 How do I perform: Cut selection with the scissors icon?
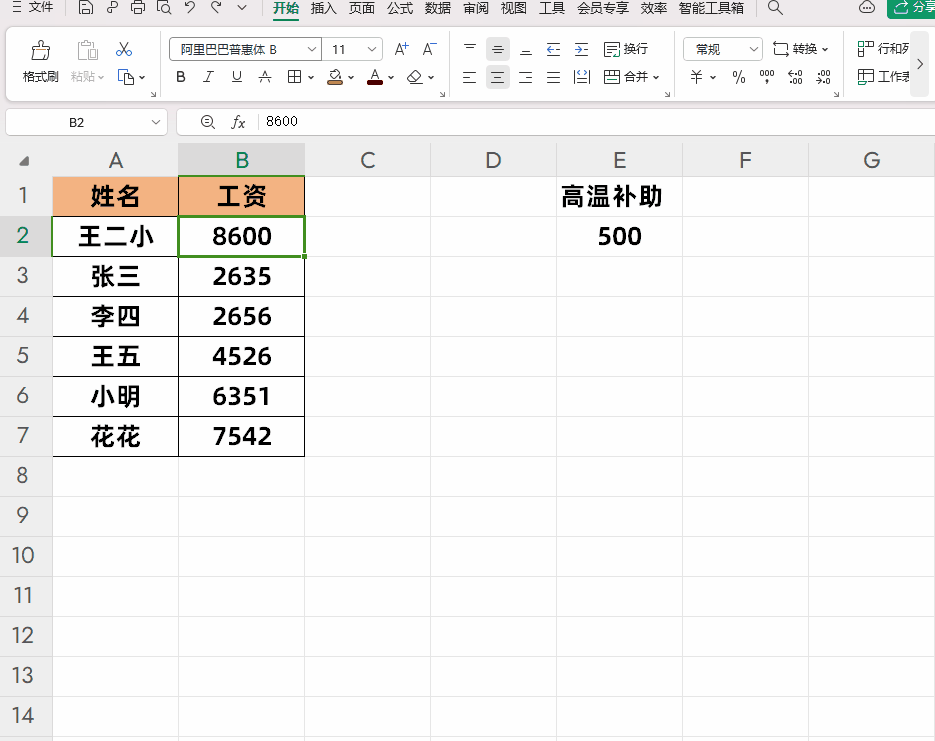124,49
